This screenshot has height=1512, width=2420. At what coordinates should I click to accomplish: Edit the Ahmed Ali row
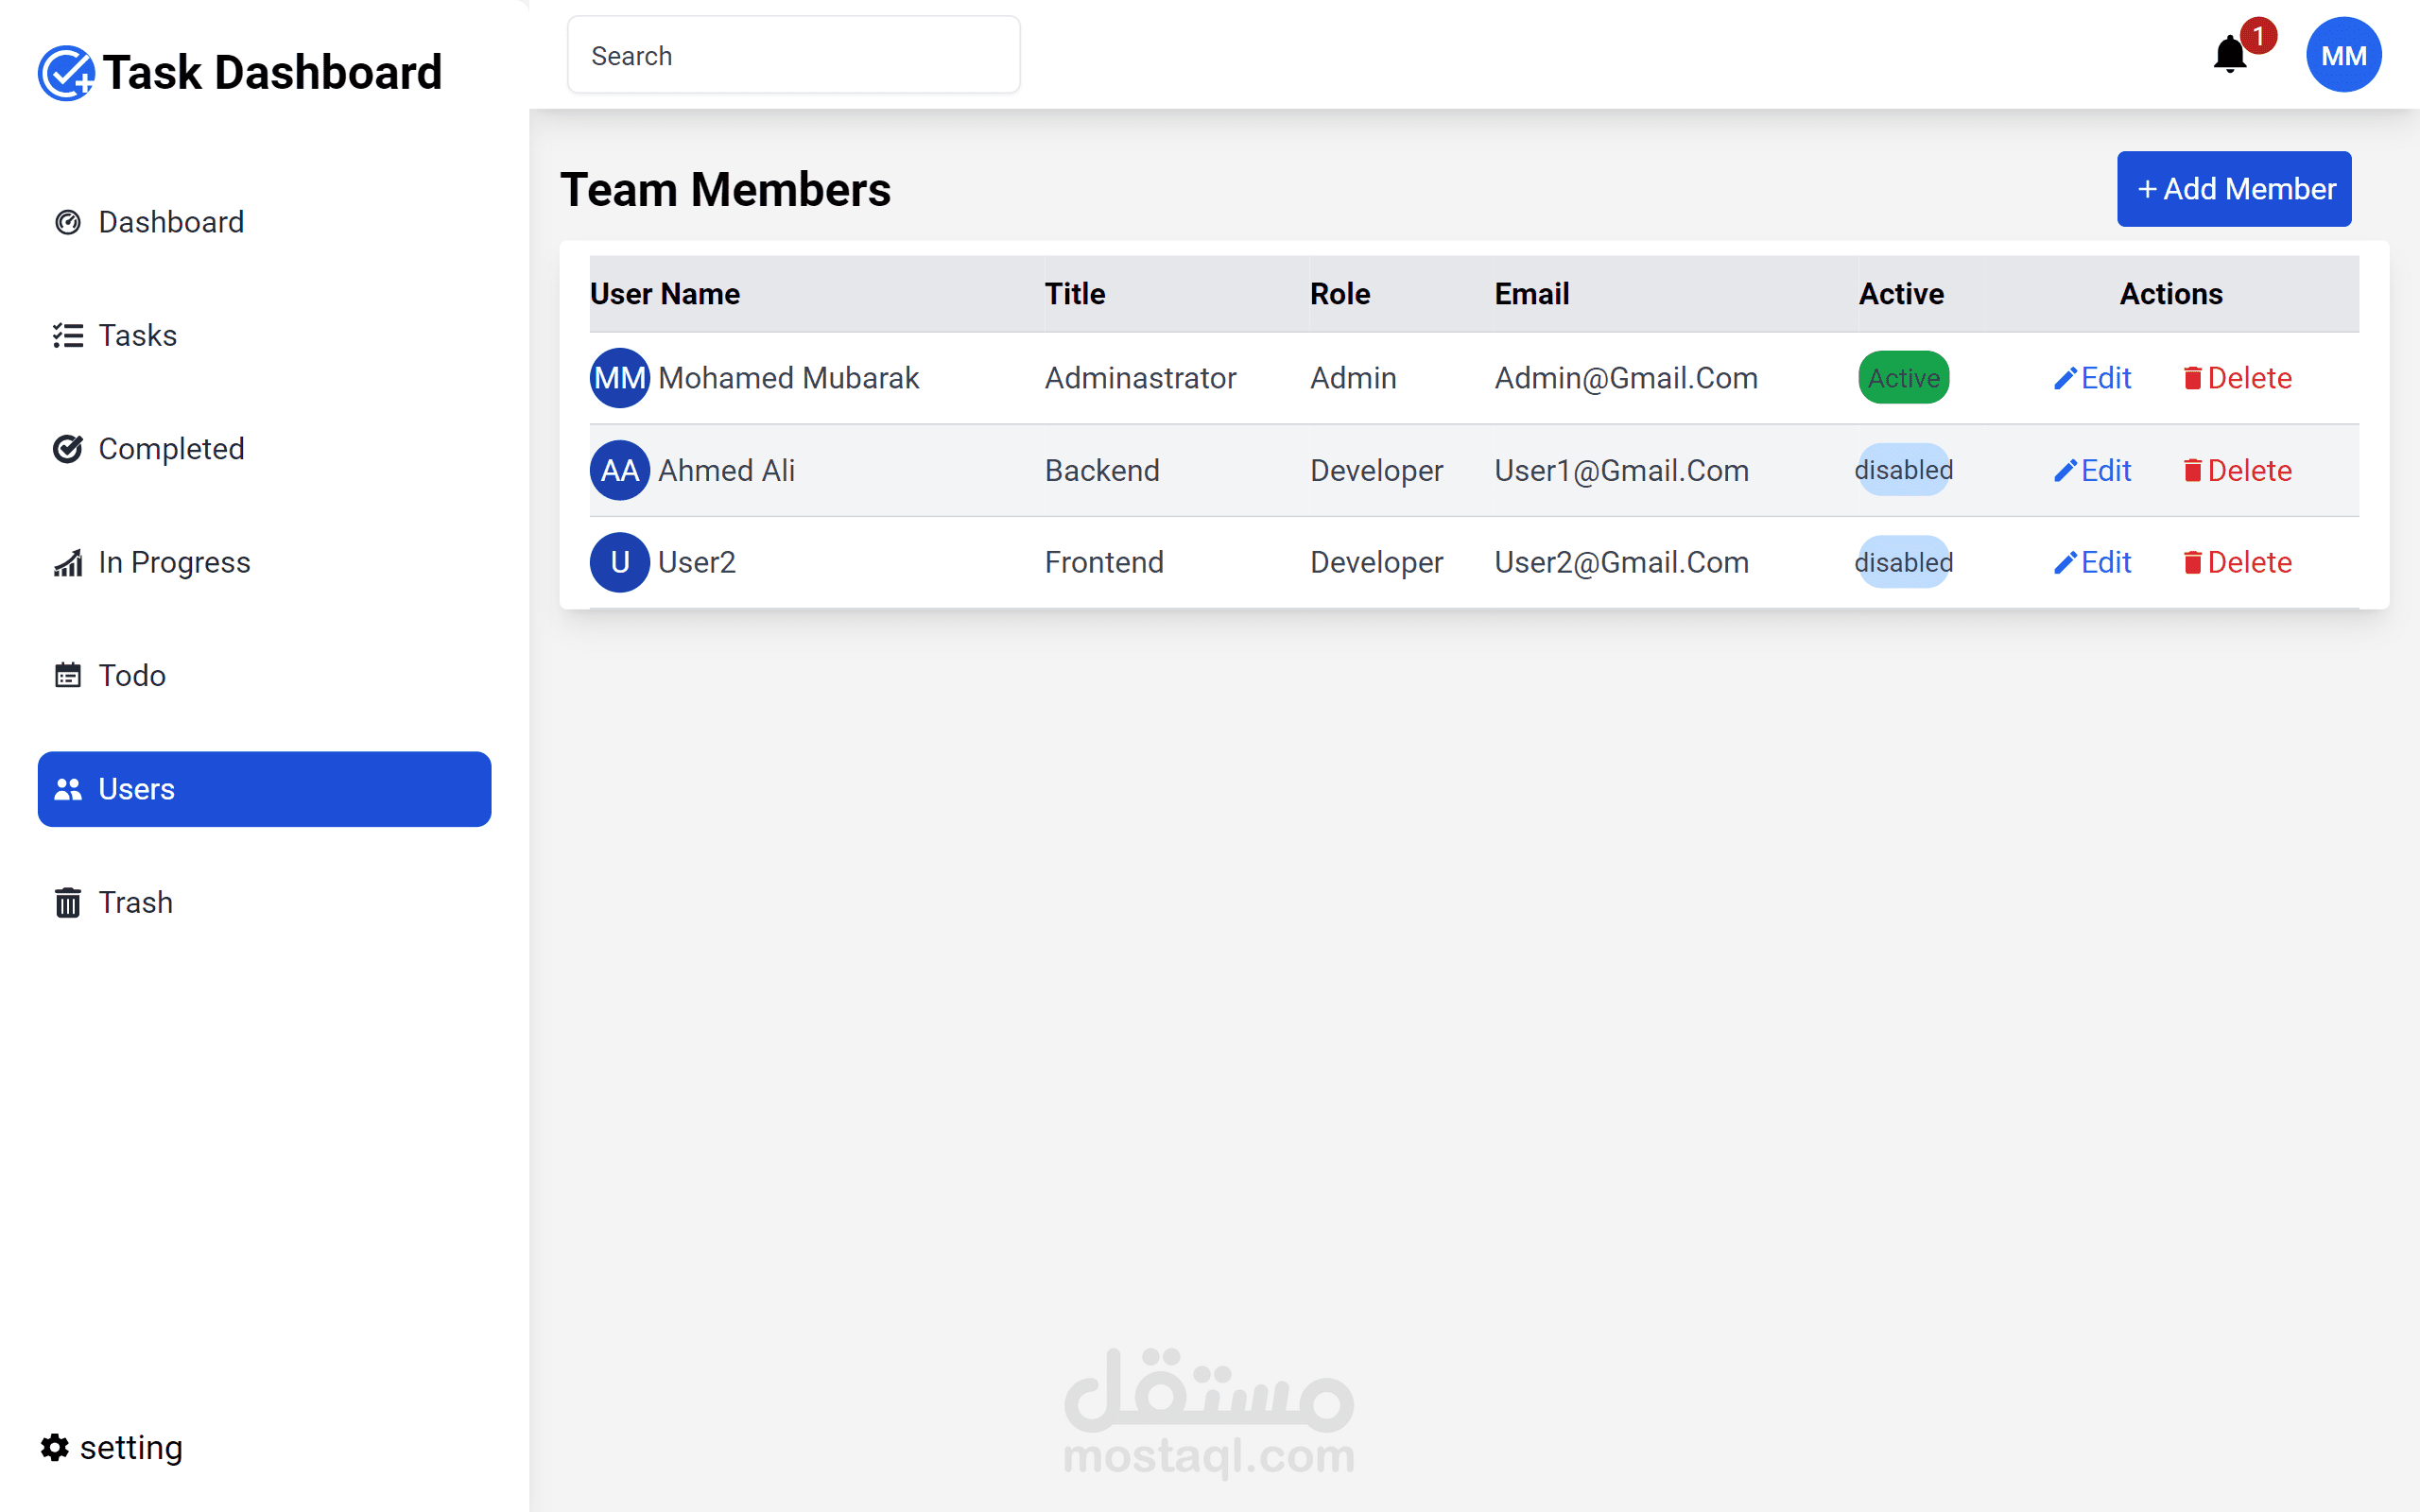tap(2093, 470)
